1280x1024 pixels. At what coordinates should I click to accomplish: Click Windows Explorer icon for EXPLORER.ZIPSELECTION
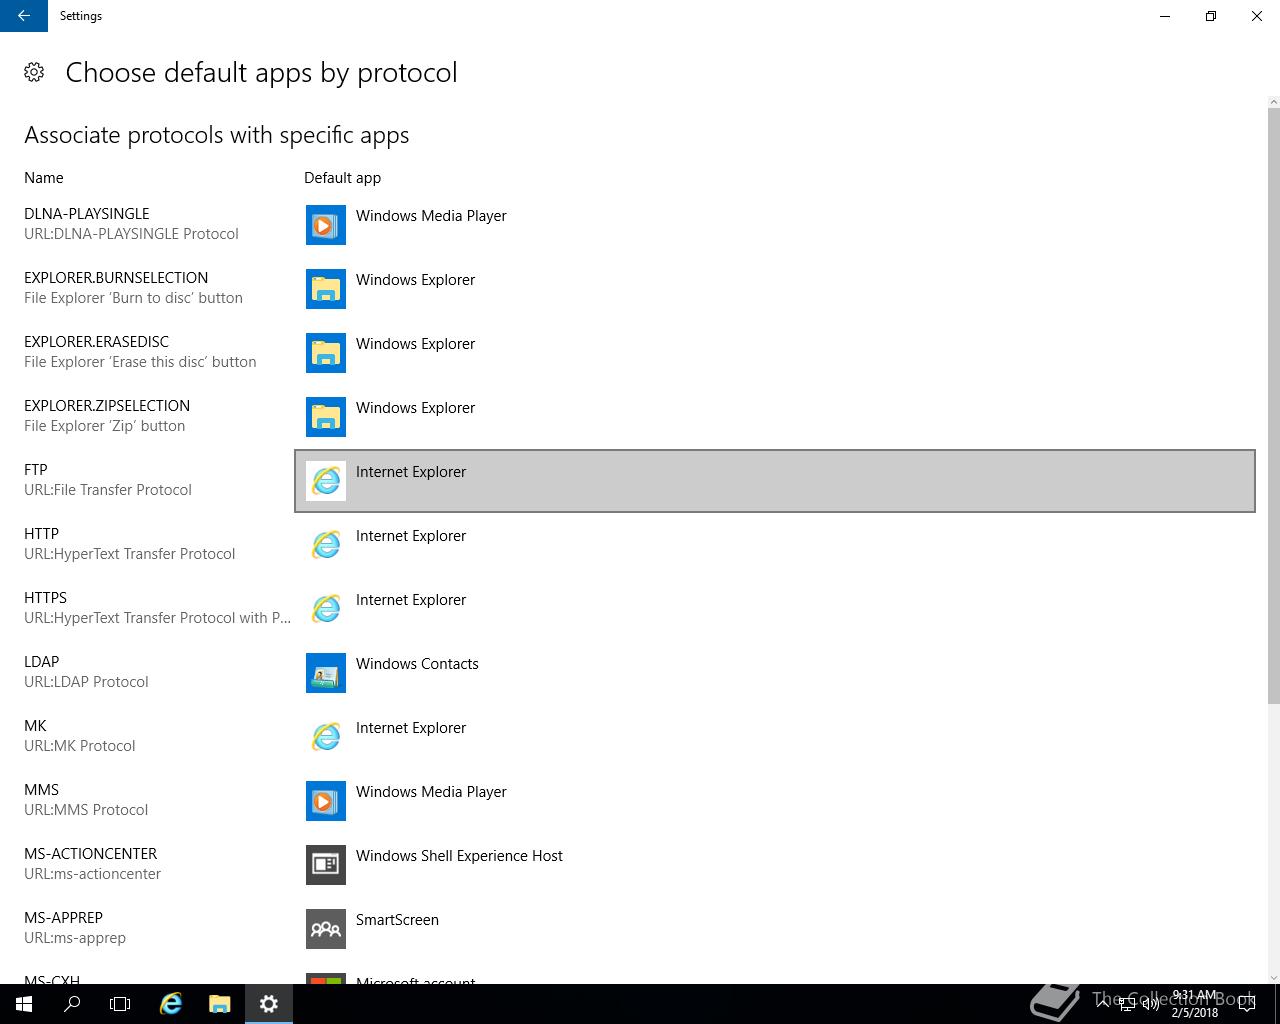tap(326, 417)
